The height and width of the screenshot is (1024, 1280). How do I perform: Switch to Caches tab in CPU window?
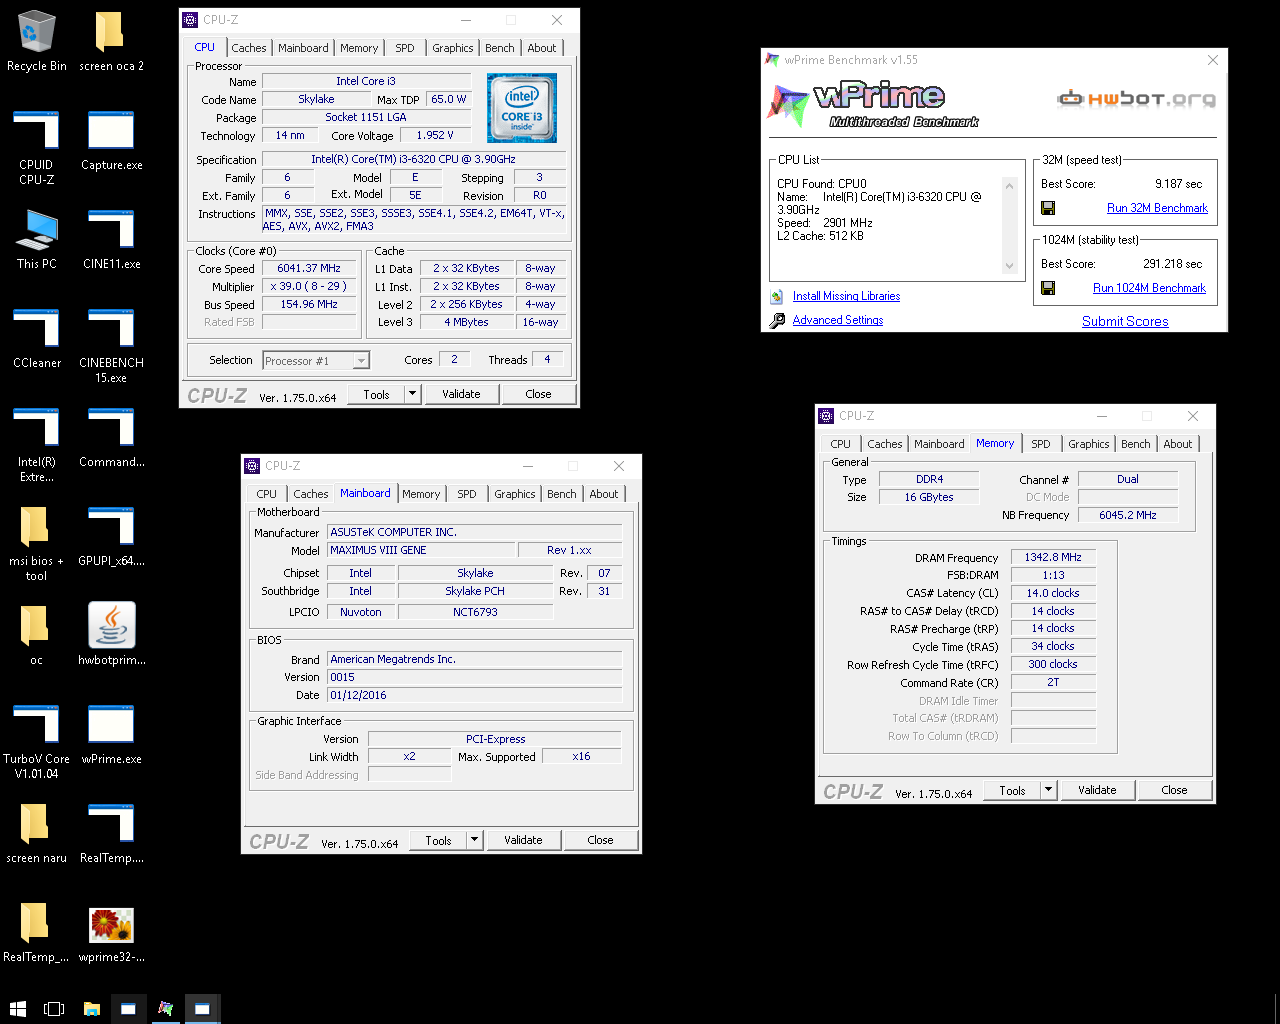point(249,48)
